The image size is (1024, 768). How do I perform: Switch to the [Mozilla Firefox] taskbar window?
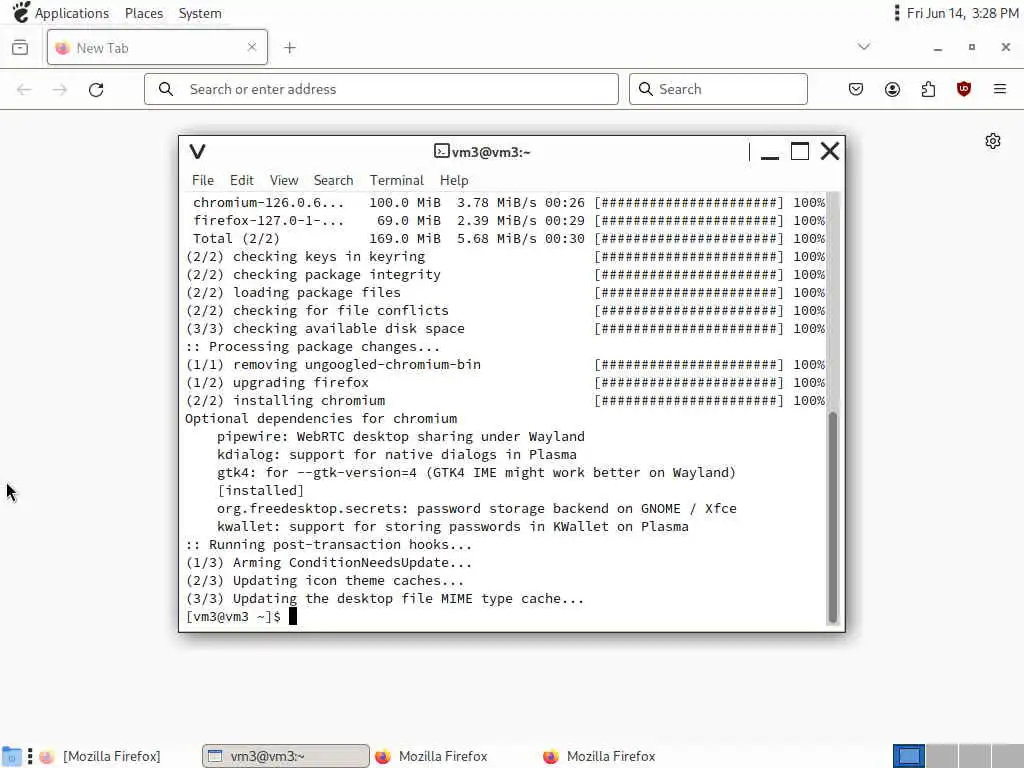pyautogui.click(x=101, y=756)
